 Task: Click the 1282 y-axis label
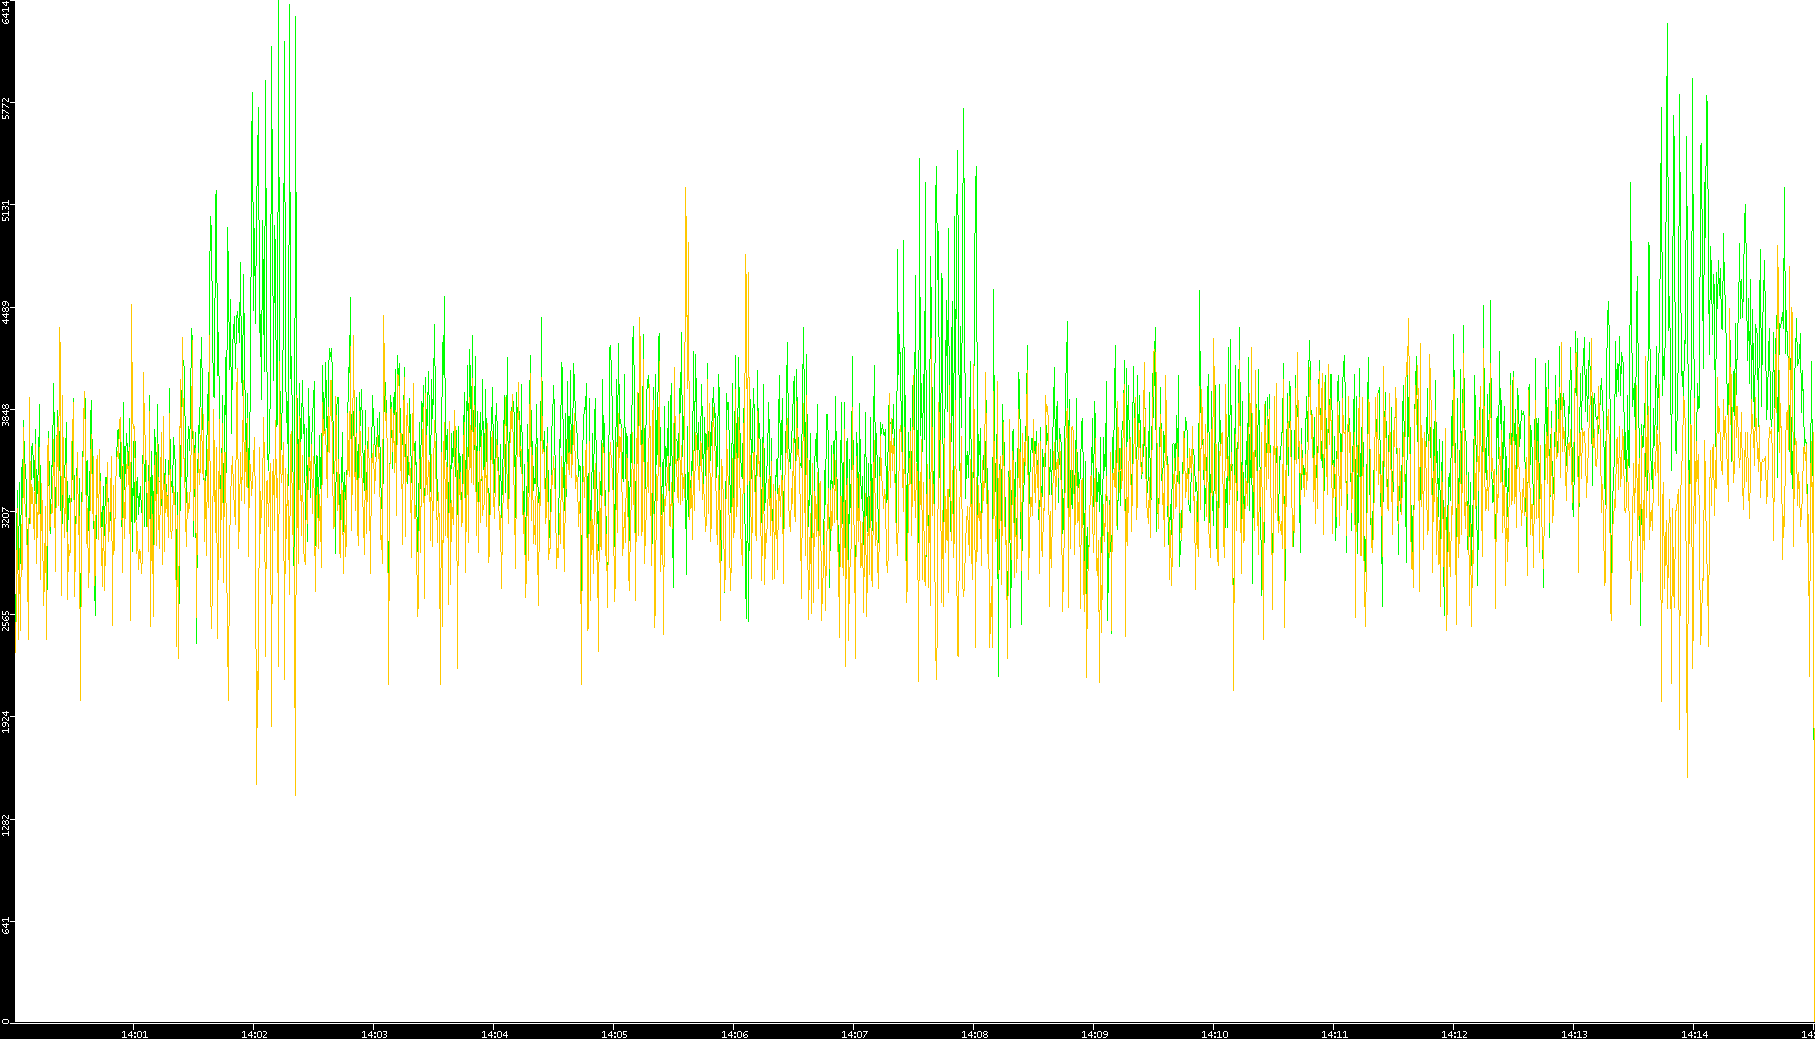click(x=6, y=826)
